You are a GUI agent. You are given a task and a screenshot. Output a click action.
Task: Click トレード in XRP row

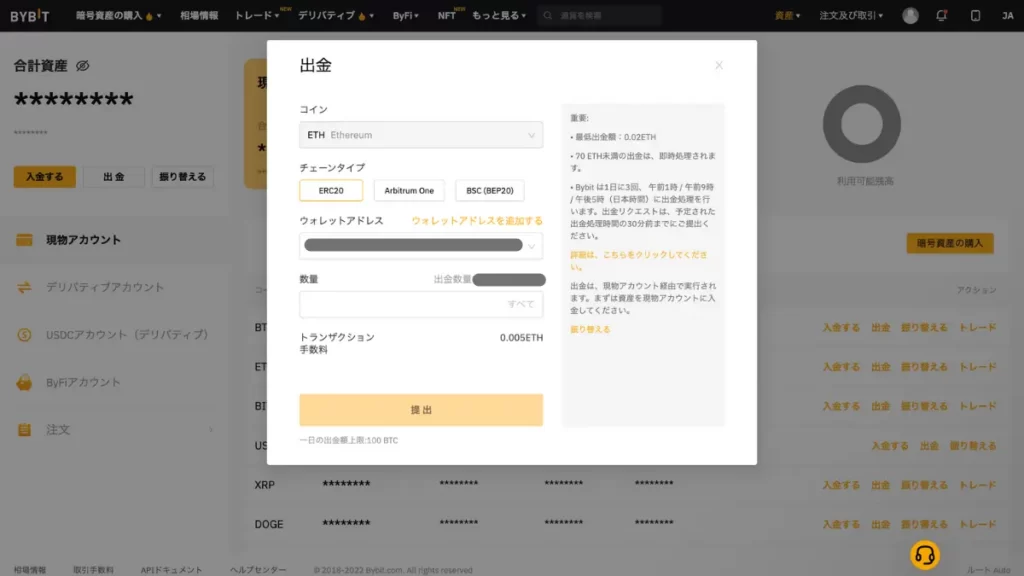(x=978, y=485)
